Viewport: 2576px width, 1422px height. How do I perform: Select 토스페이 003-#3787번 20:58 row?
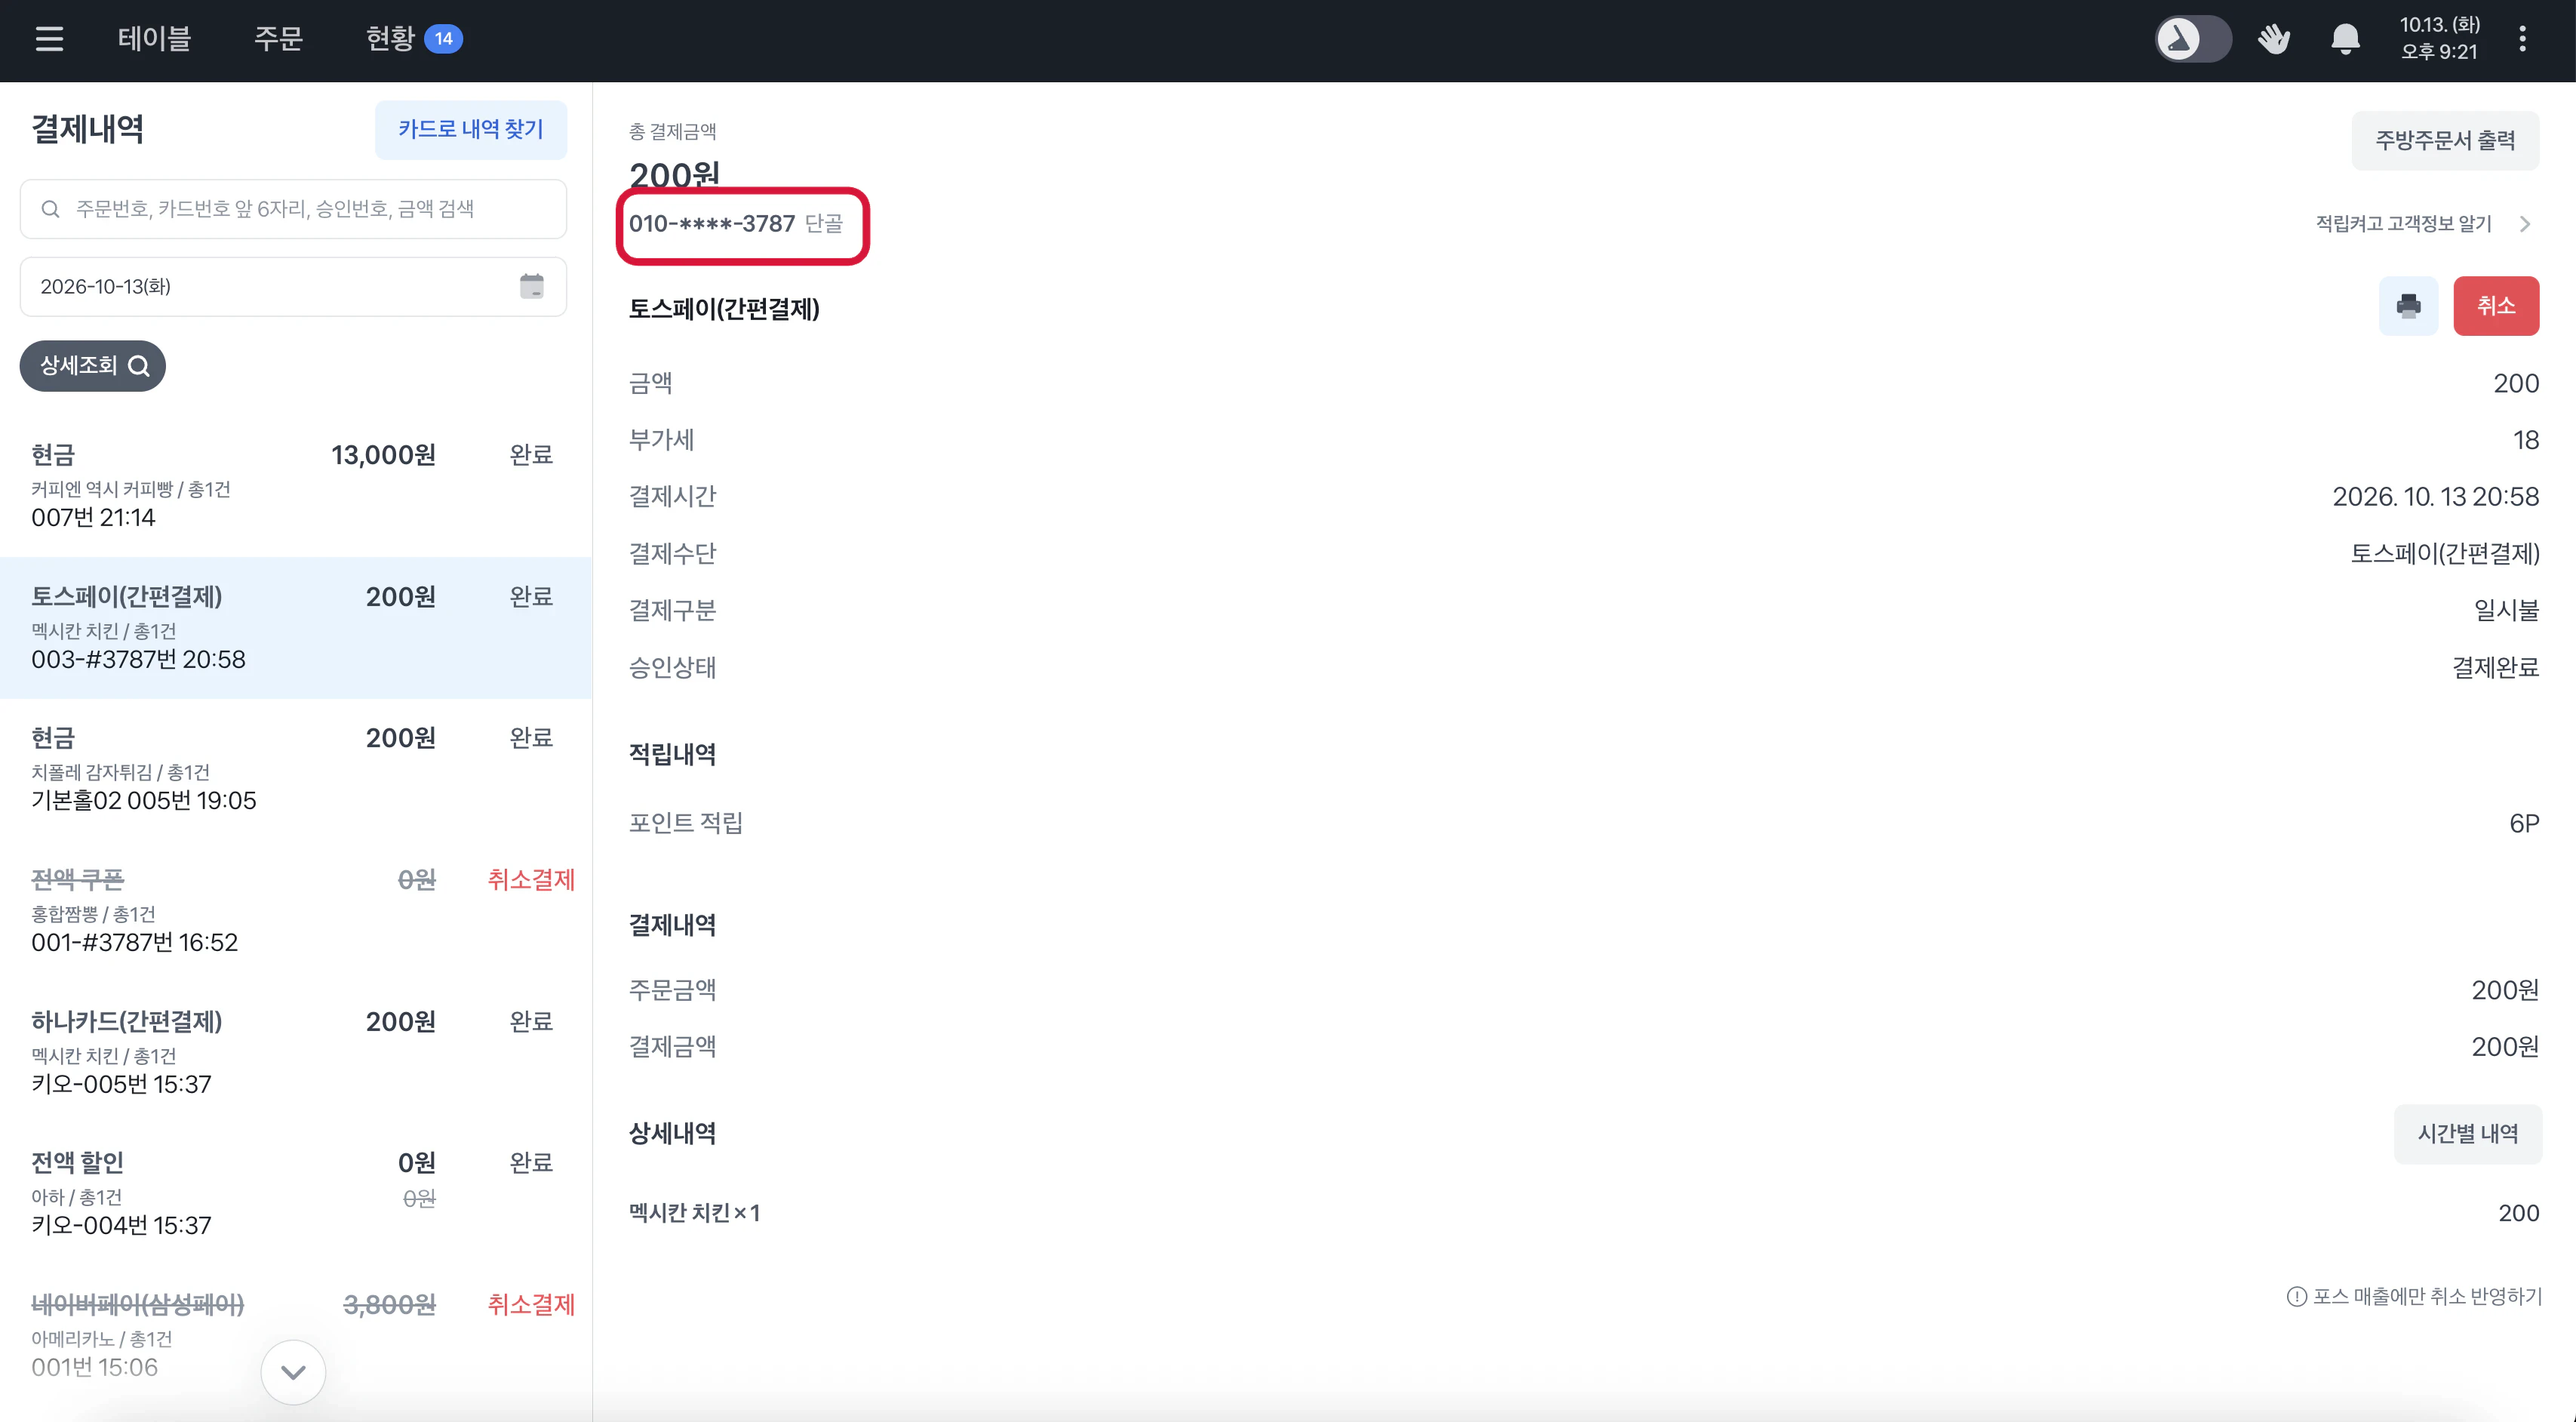[x=296, y=628]
